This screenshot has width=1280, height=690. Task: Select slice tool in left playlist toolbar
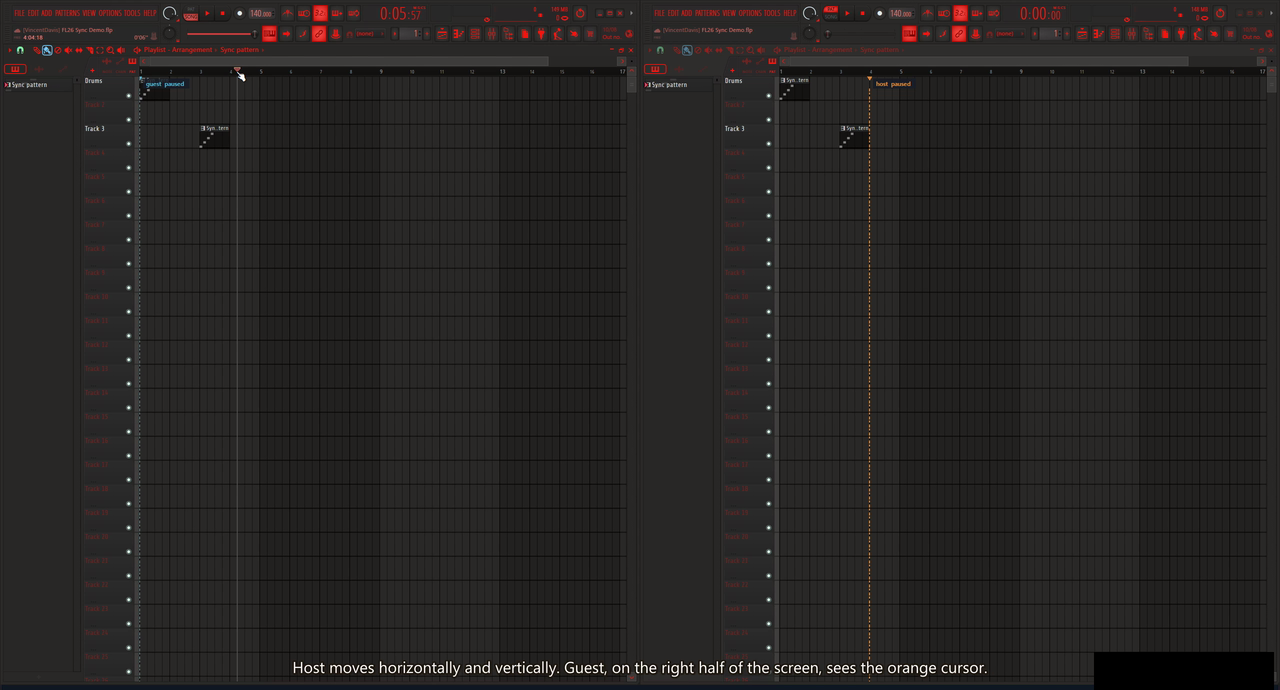coord(89,50)
